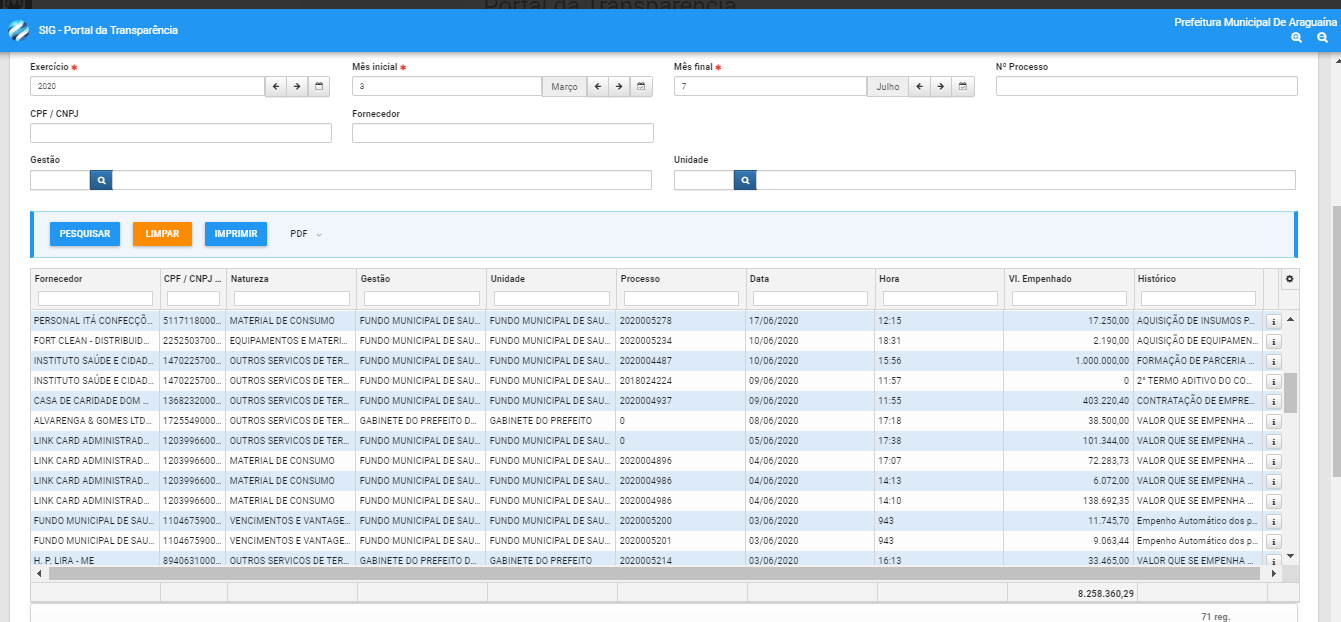View details of CASA DE CARIDADE row

tap(1274, 401)
